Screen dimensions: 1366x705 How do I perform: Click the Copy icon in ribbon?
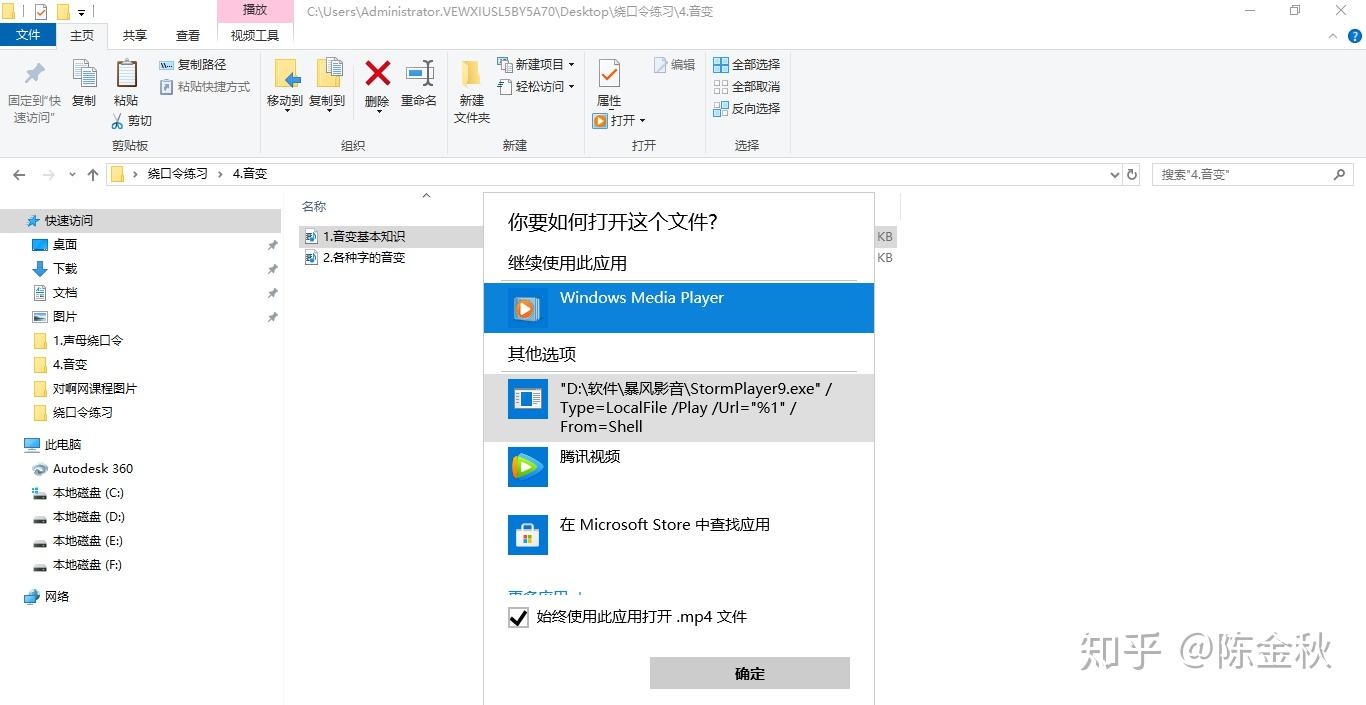pyautogui.click(x=84, y=84)
